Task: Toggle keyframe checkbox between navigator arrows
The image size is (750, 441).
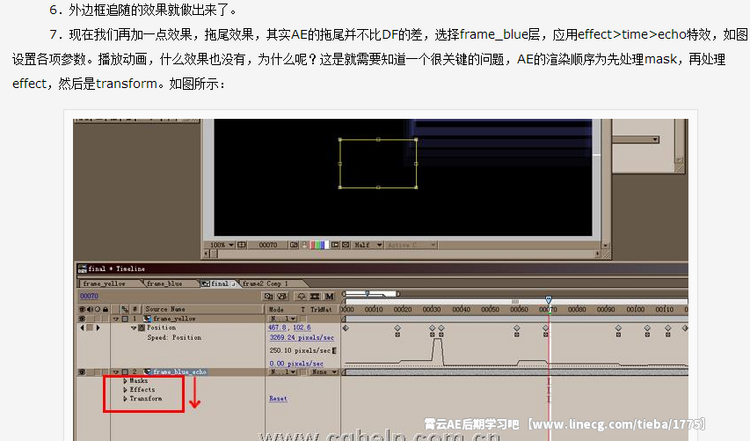Action: pos(90,328)
